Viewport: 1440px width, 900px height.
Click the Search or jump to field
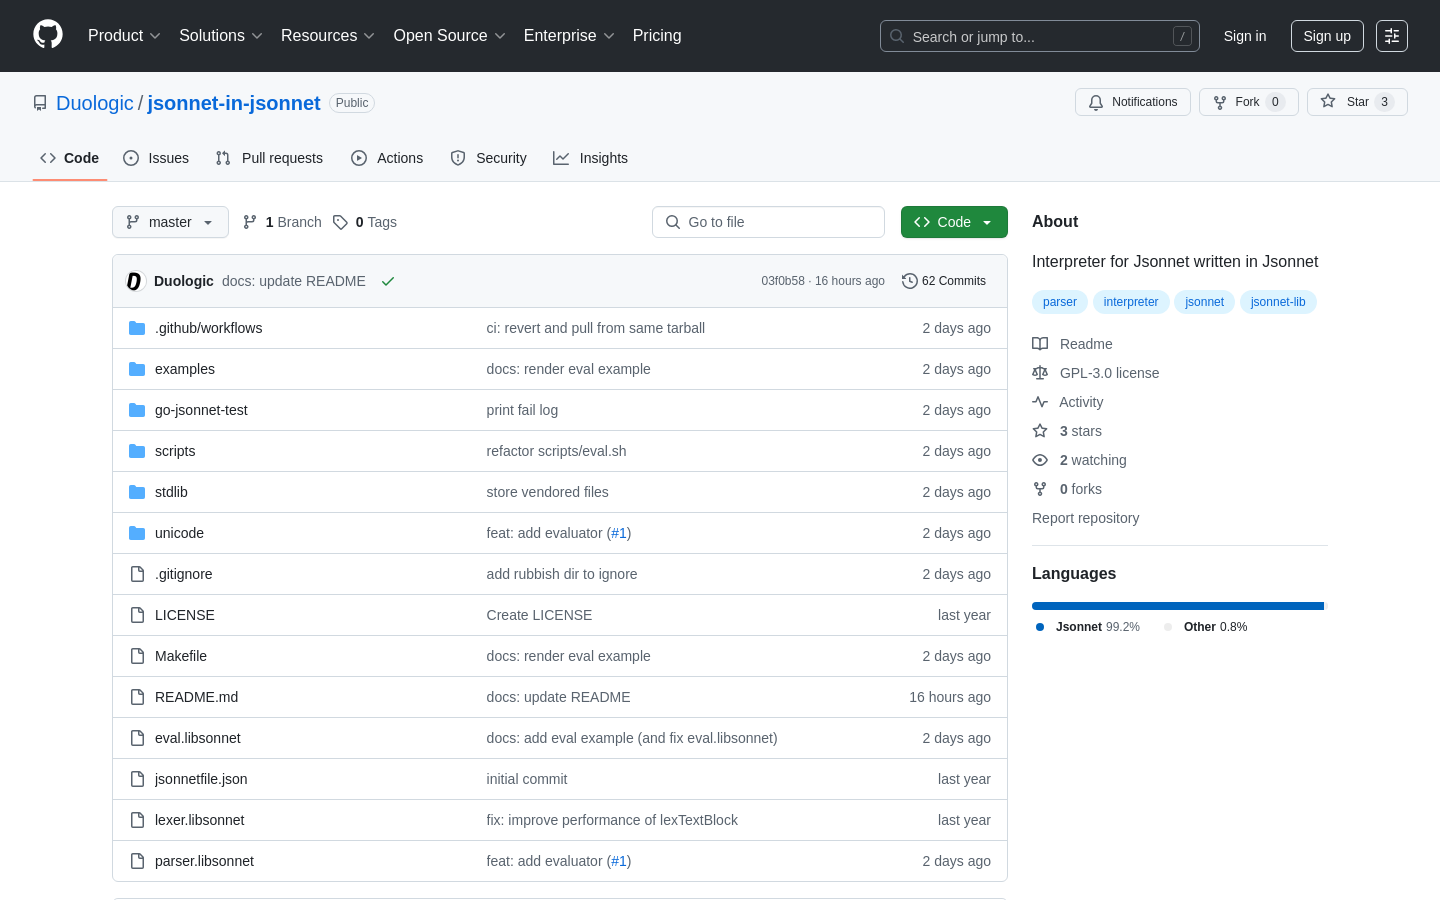1040,36
